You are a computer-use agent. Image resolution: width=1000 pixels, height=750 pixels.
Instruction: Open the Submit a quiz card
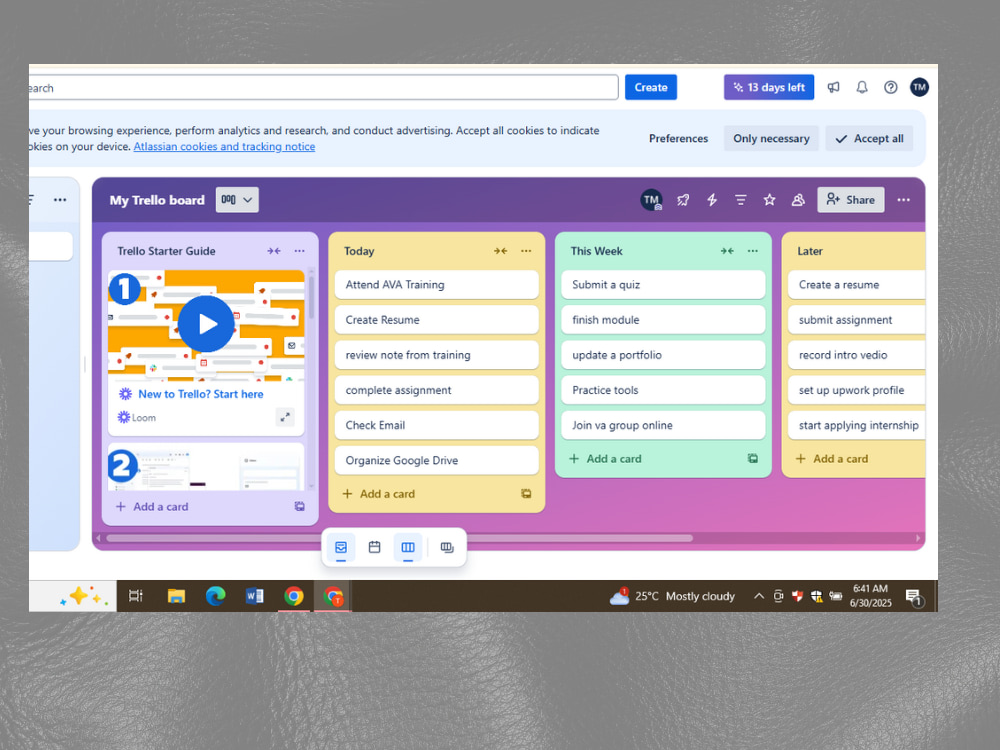(663, 284)
